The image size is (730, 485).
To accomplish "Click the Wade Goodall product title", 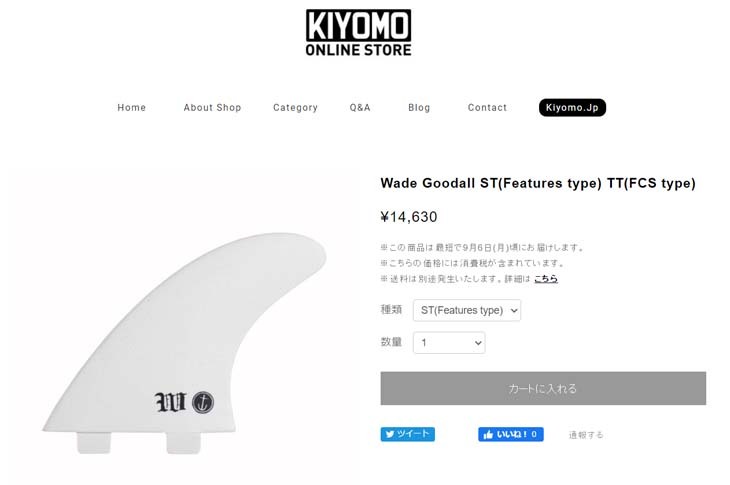I will (538, 183).
